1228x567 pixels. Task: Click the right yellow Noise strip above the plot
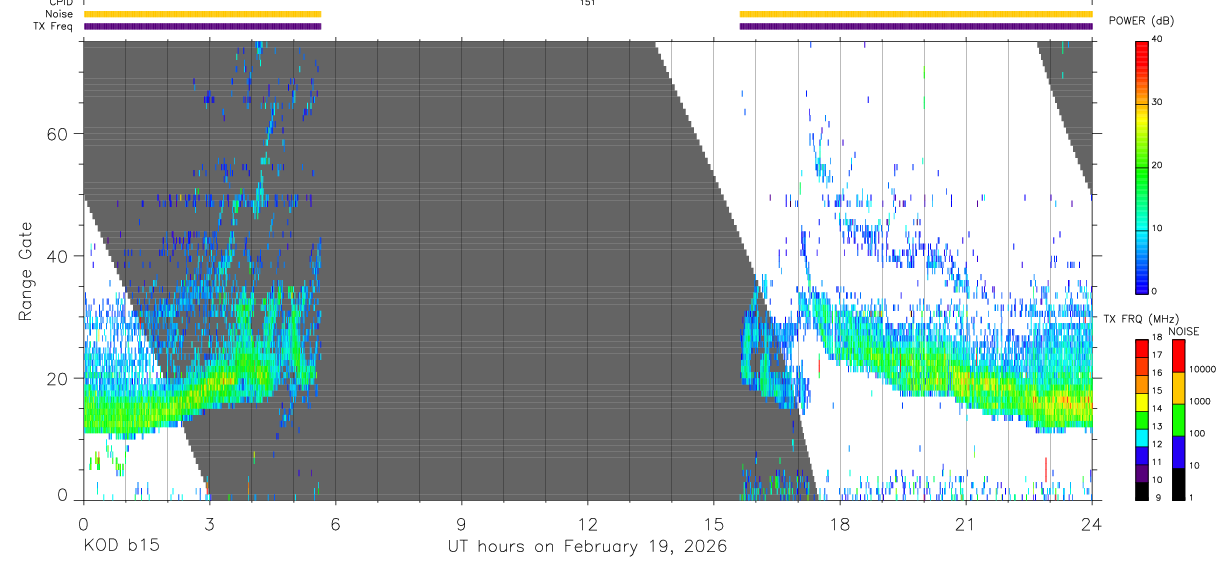pyautogui.click(x=916, y=14)
